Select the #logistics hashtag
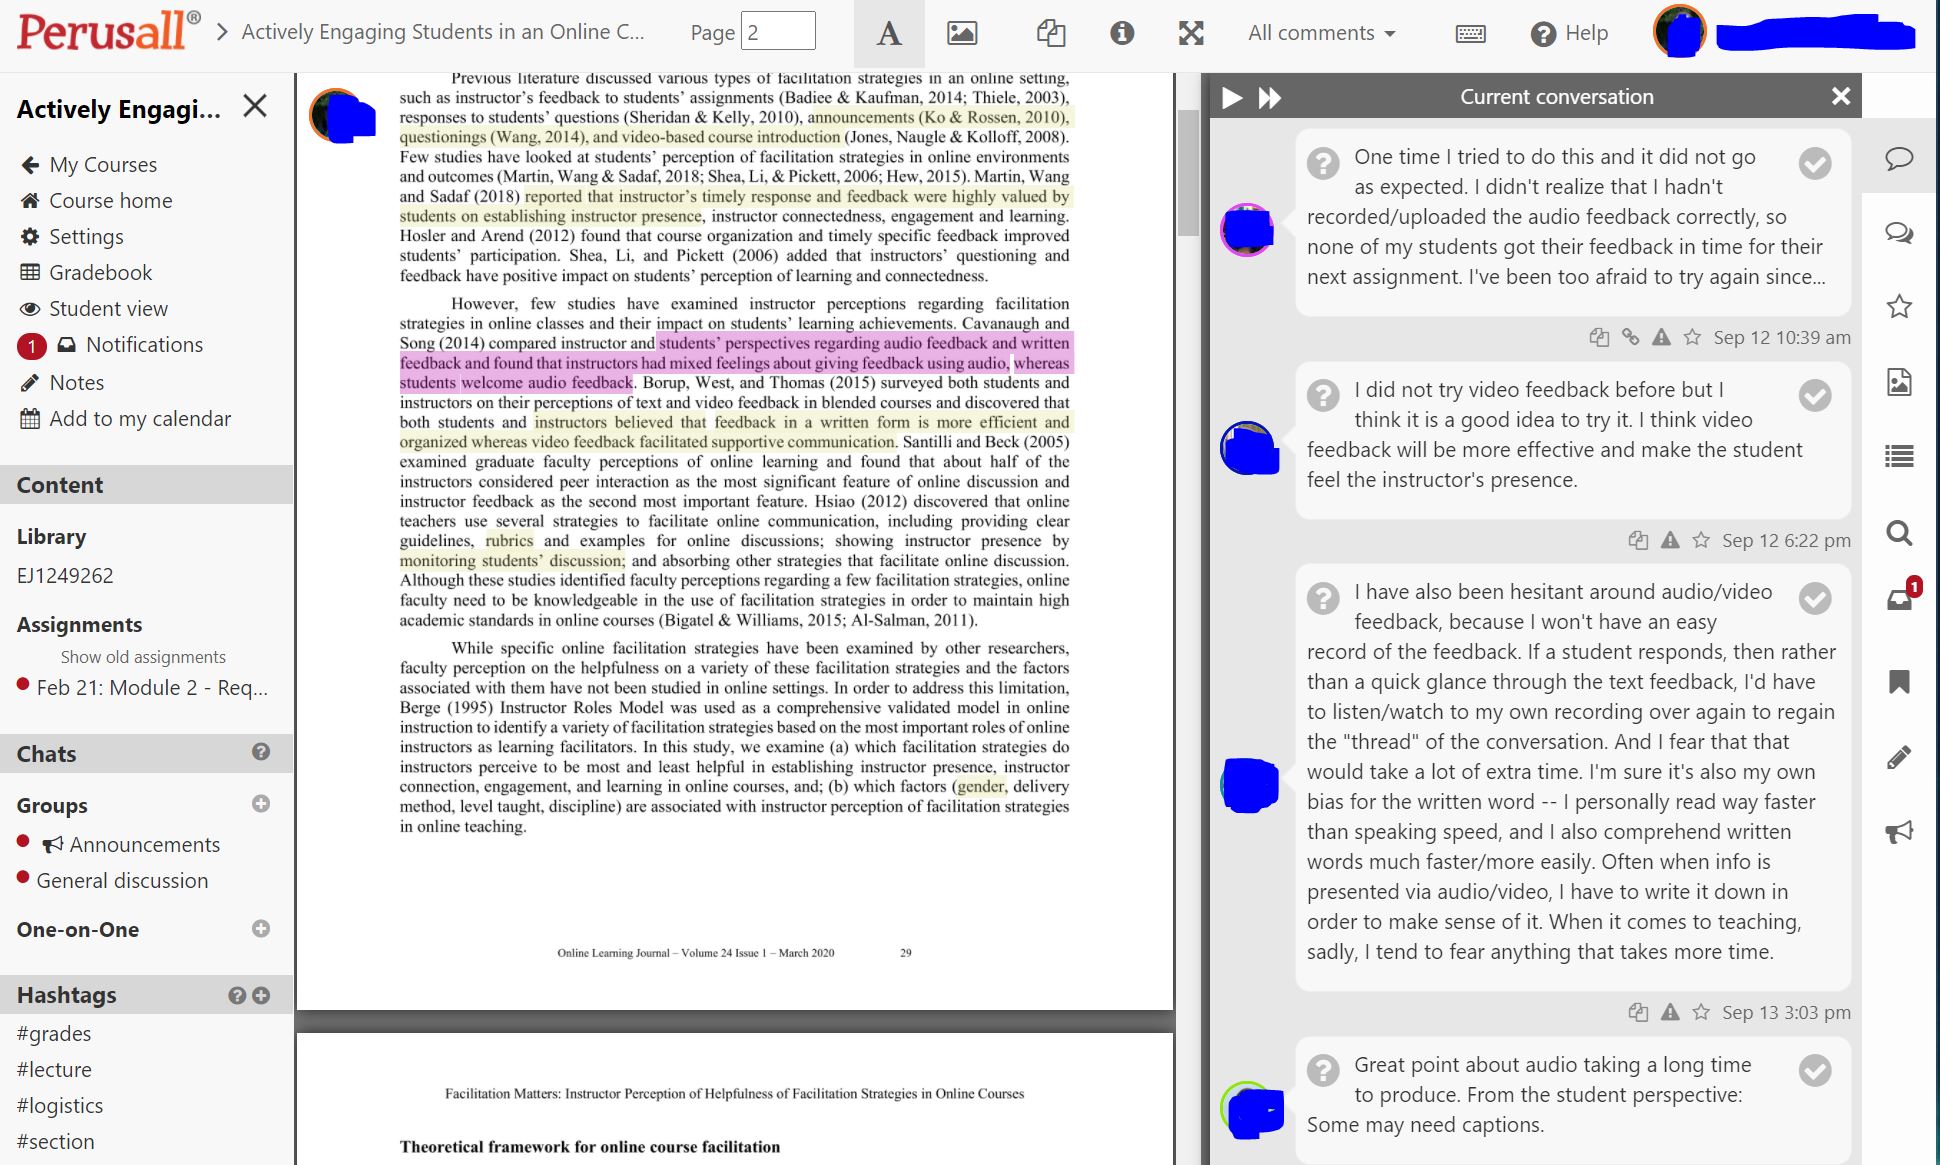This screenshot has height=1165, width=1940. point(60,1105)
